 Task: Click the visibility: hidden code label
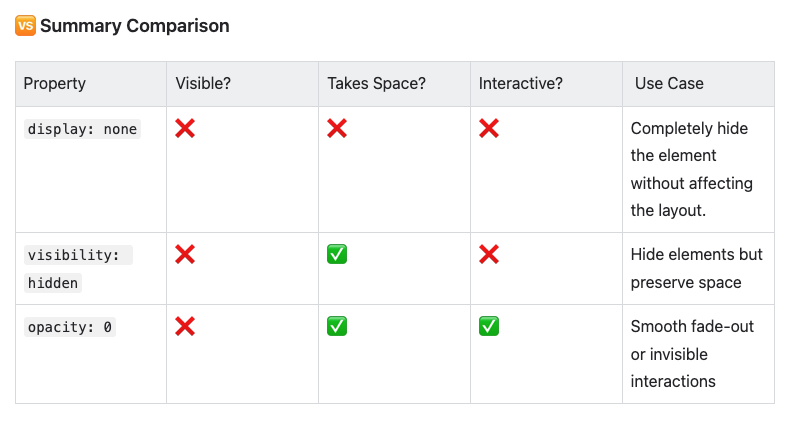pos(78,269)
